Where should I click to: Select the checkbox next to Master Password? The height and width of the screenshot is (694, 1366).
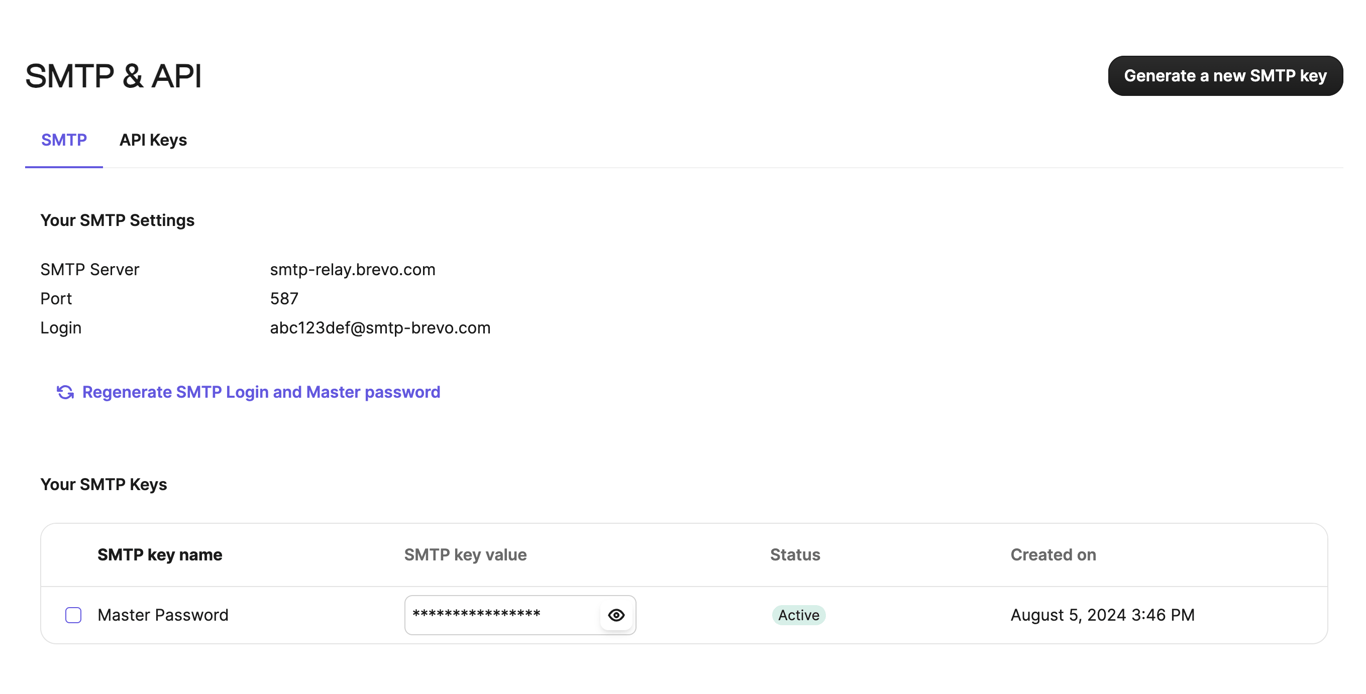point(73,615)
